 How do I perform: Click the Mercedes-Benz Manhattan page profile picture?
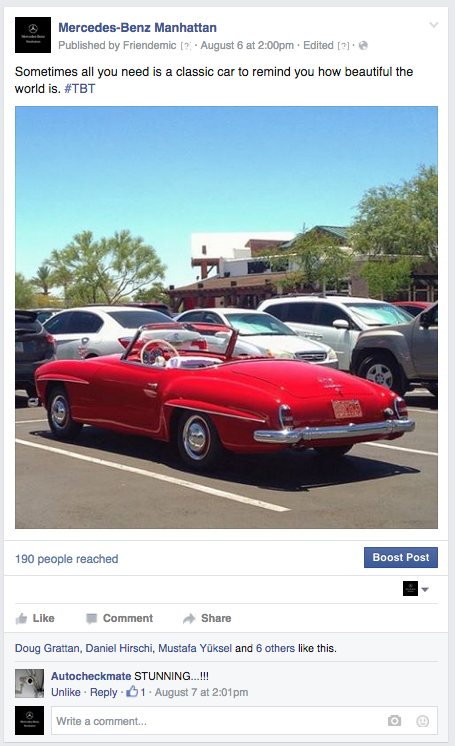pos(33,35)
